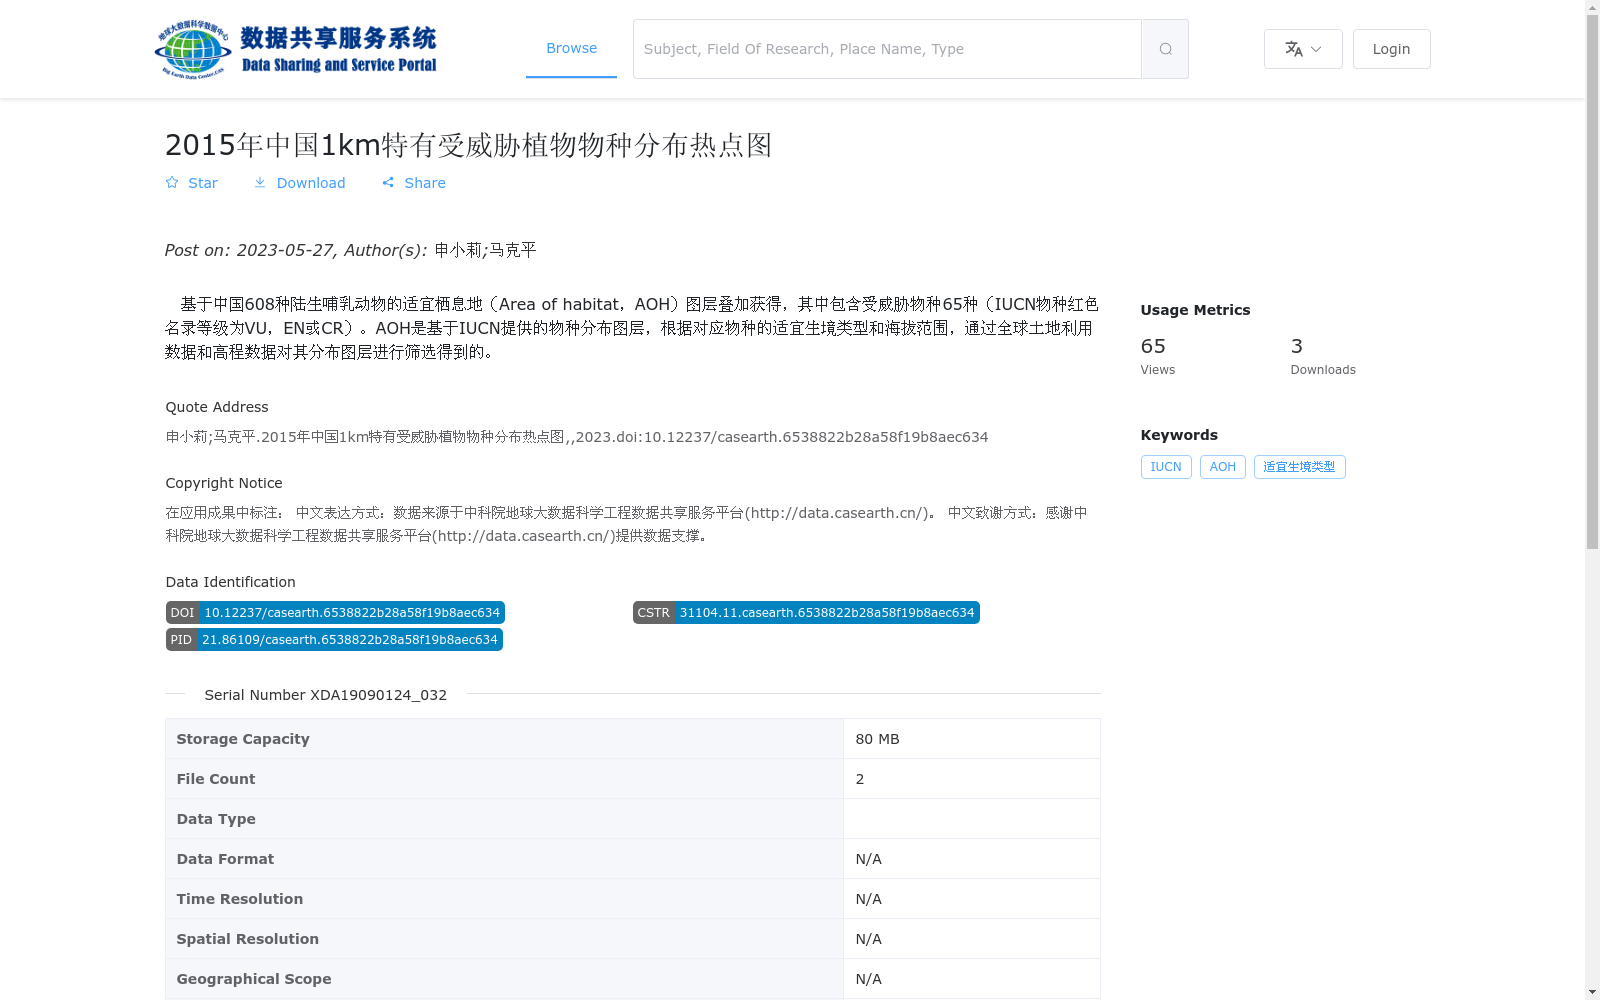Click the Download link text

point(311,183)
